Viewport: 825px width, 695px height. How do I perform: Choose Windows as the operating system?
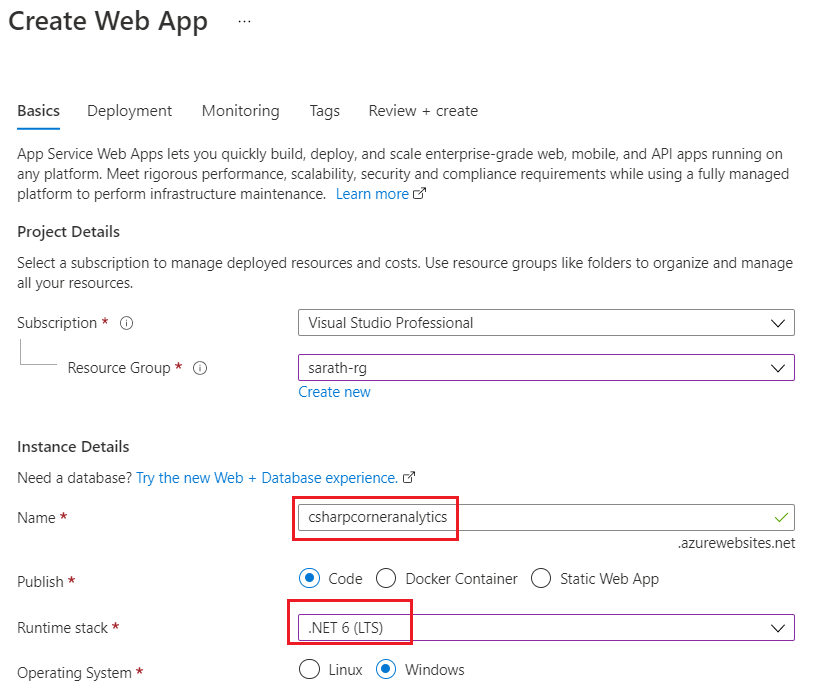(385, 669)
